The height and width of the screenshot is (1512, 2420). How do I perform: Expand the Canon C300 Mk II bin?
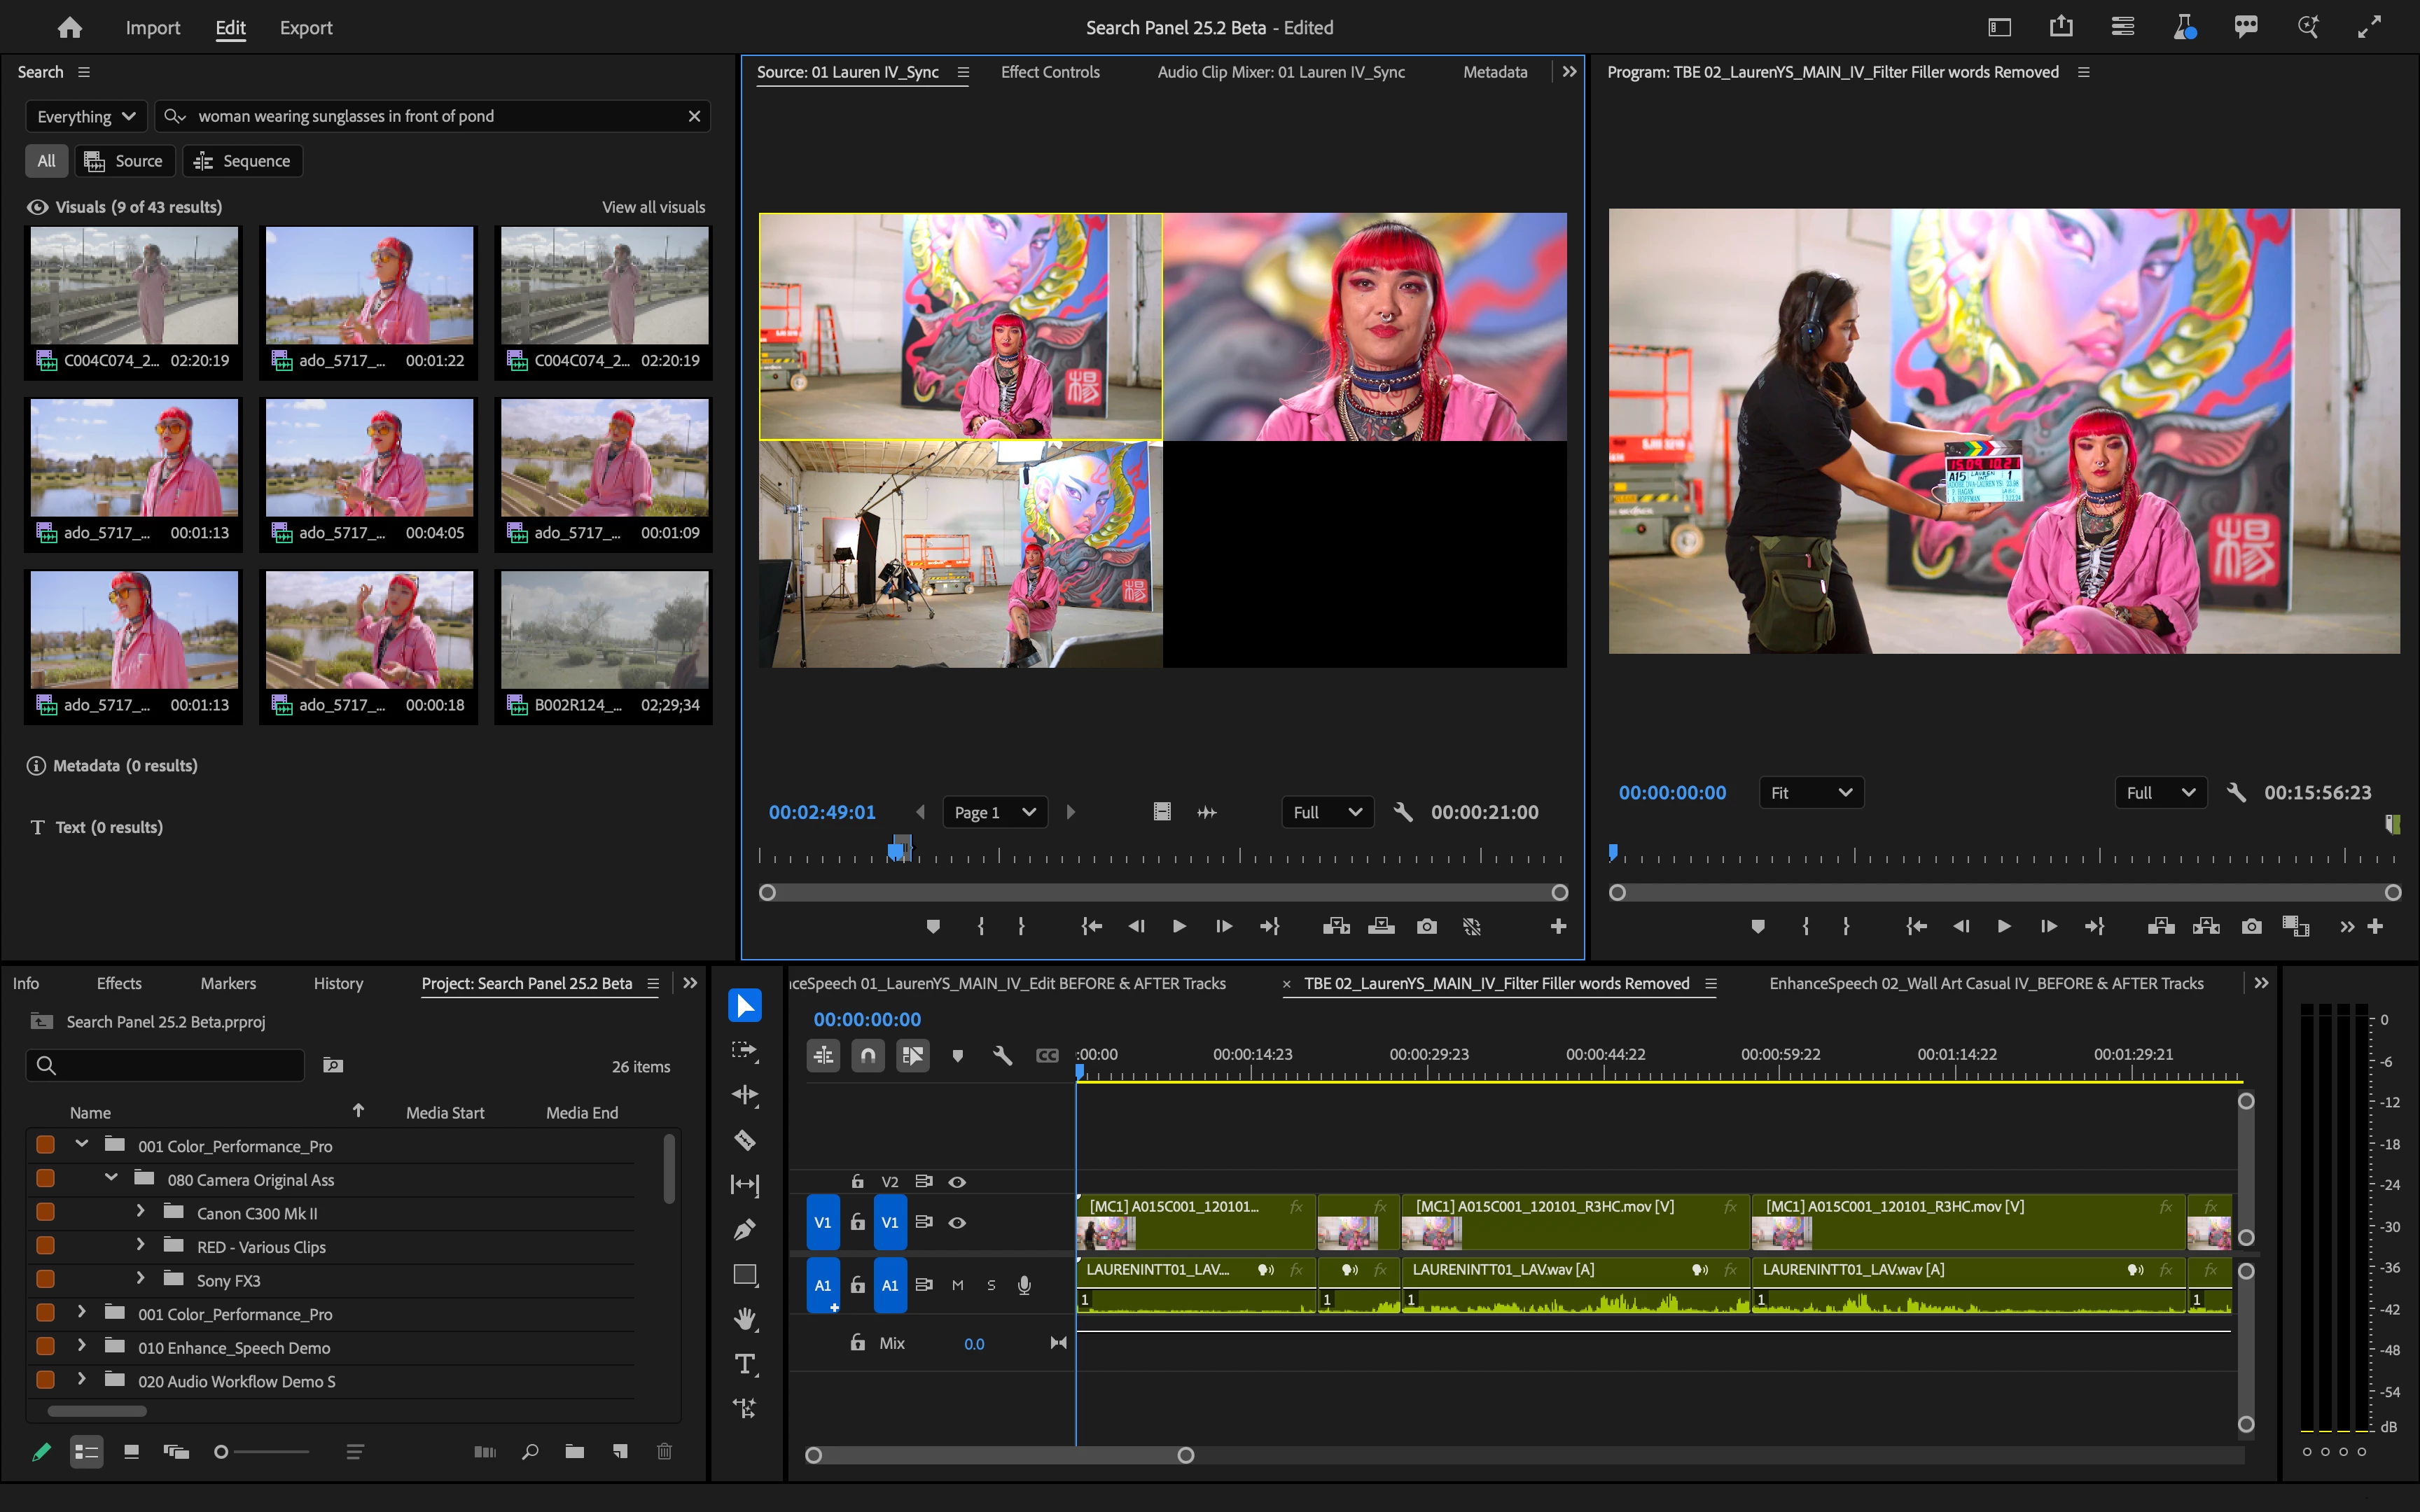[x=140, y=1213]
